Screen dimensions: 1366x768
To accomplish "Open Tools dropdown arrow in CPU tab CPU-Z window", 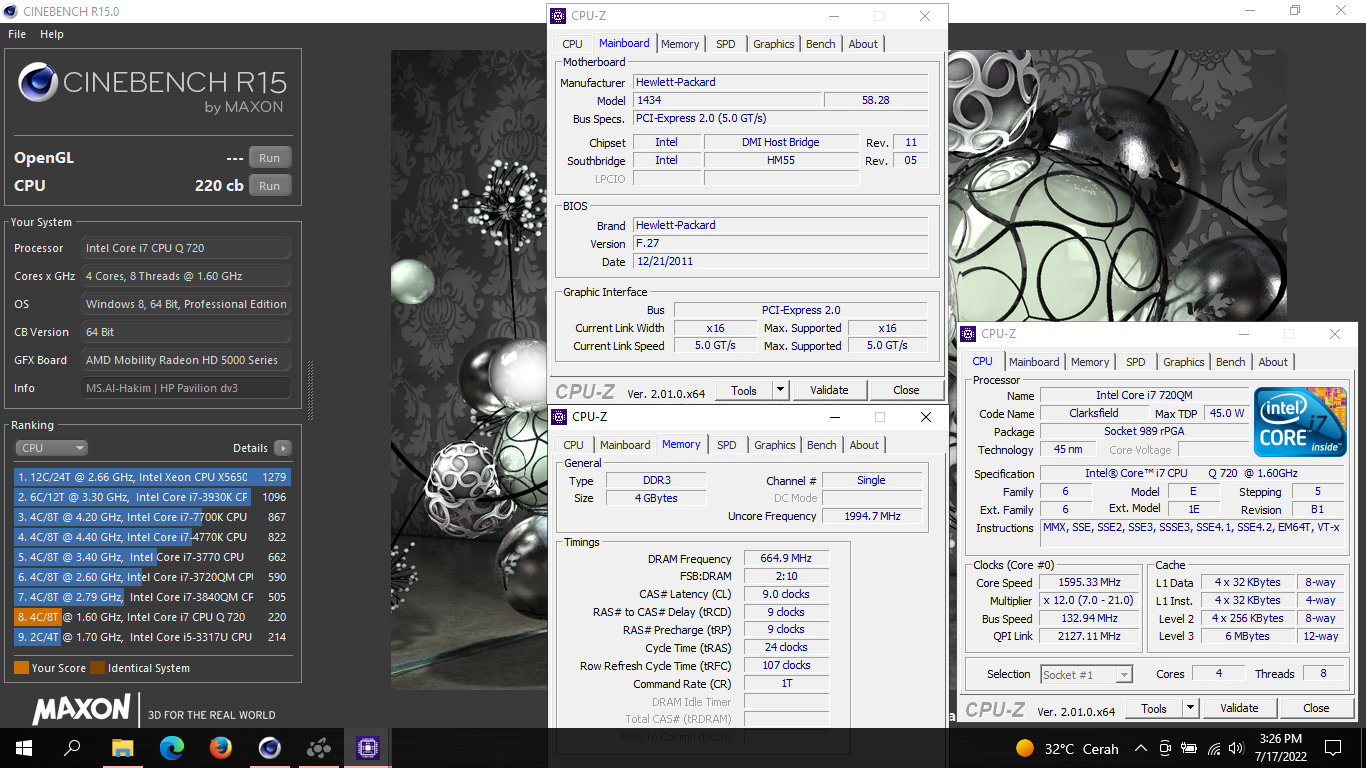I will tap(1191, 708).
